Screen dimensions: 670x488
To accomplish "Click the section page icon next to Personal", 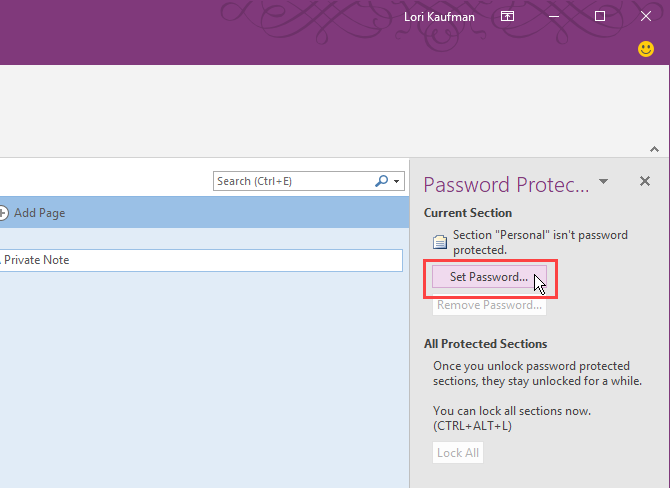I will pos(440,242).
